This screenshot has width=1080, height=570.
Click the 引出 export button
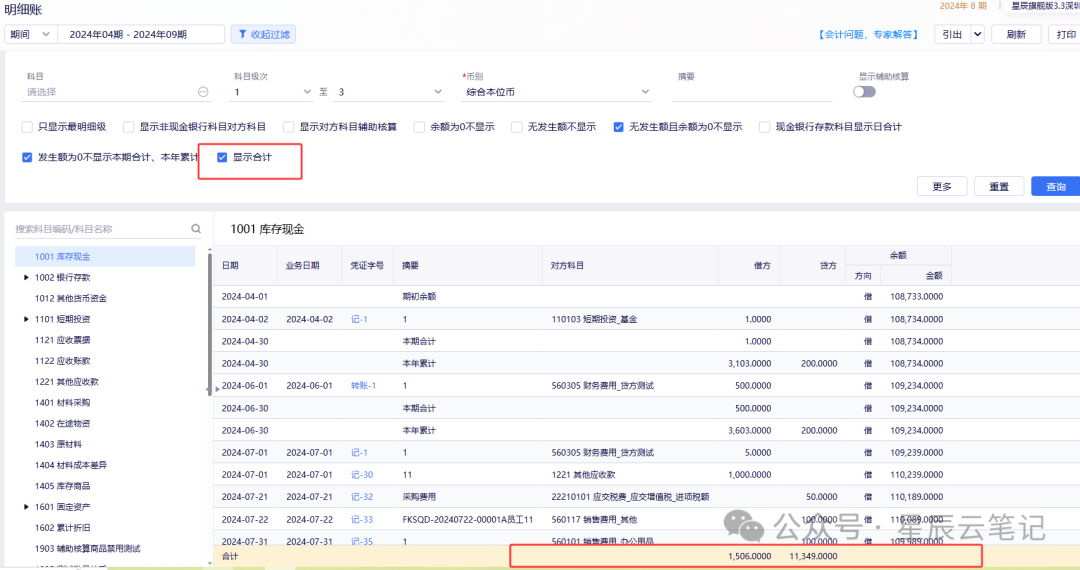pos(952,34)
